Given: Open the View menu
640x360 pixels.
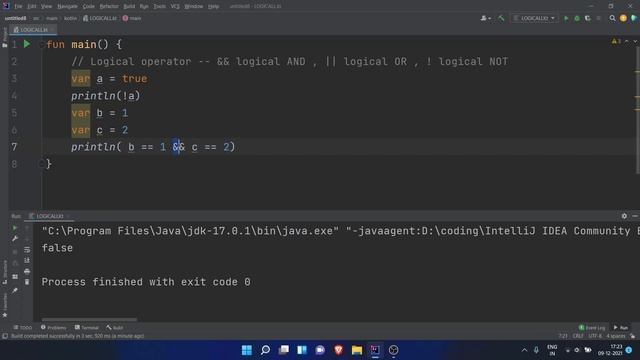Looking at the screenshot, I should [47, 6].
